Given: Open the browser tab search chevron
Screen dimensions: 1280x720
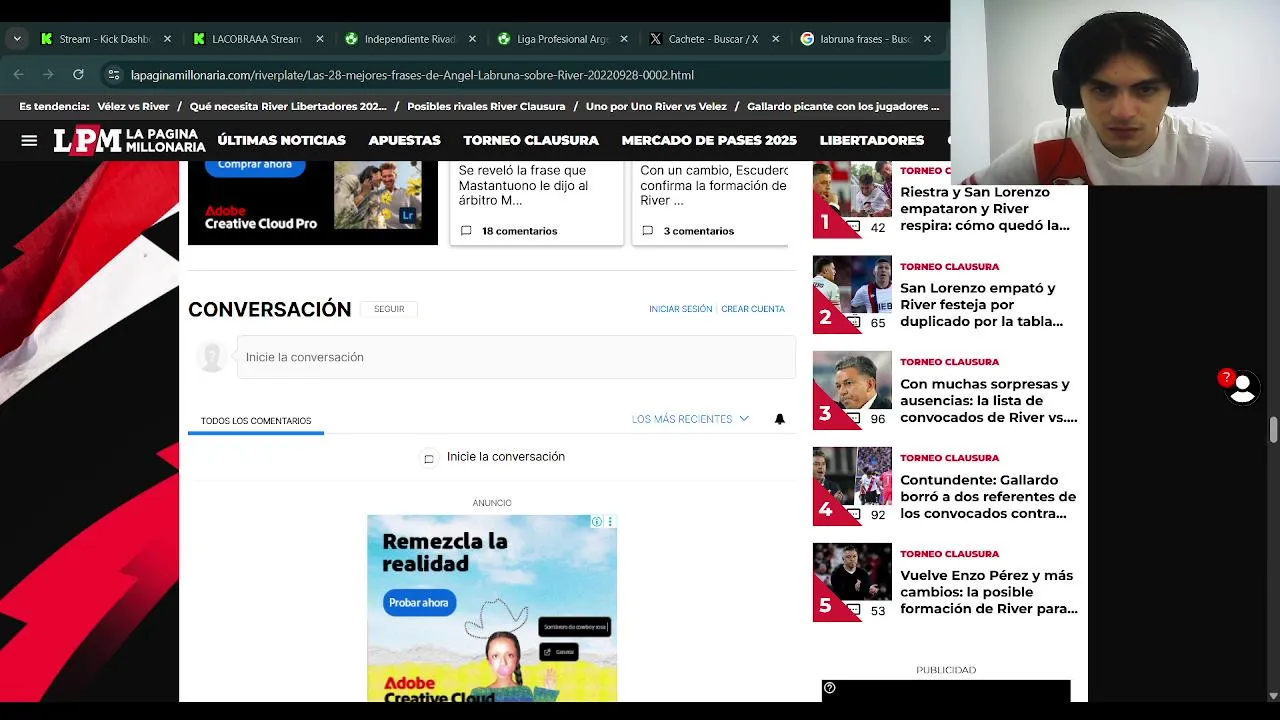Looking at the screenshot, I should [x=17, y=39].
